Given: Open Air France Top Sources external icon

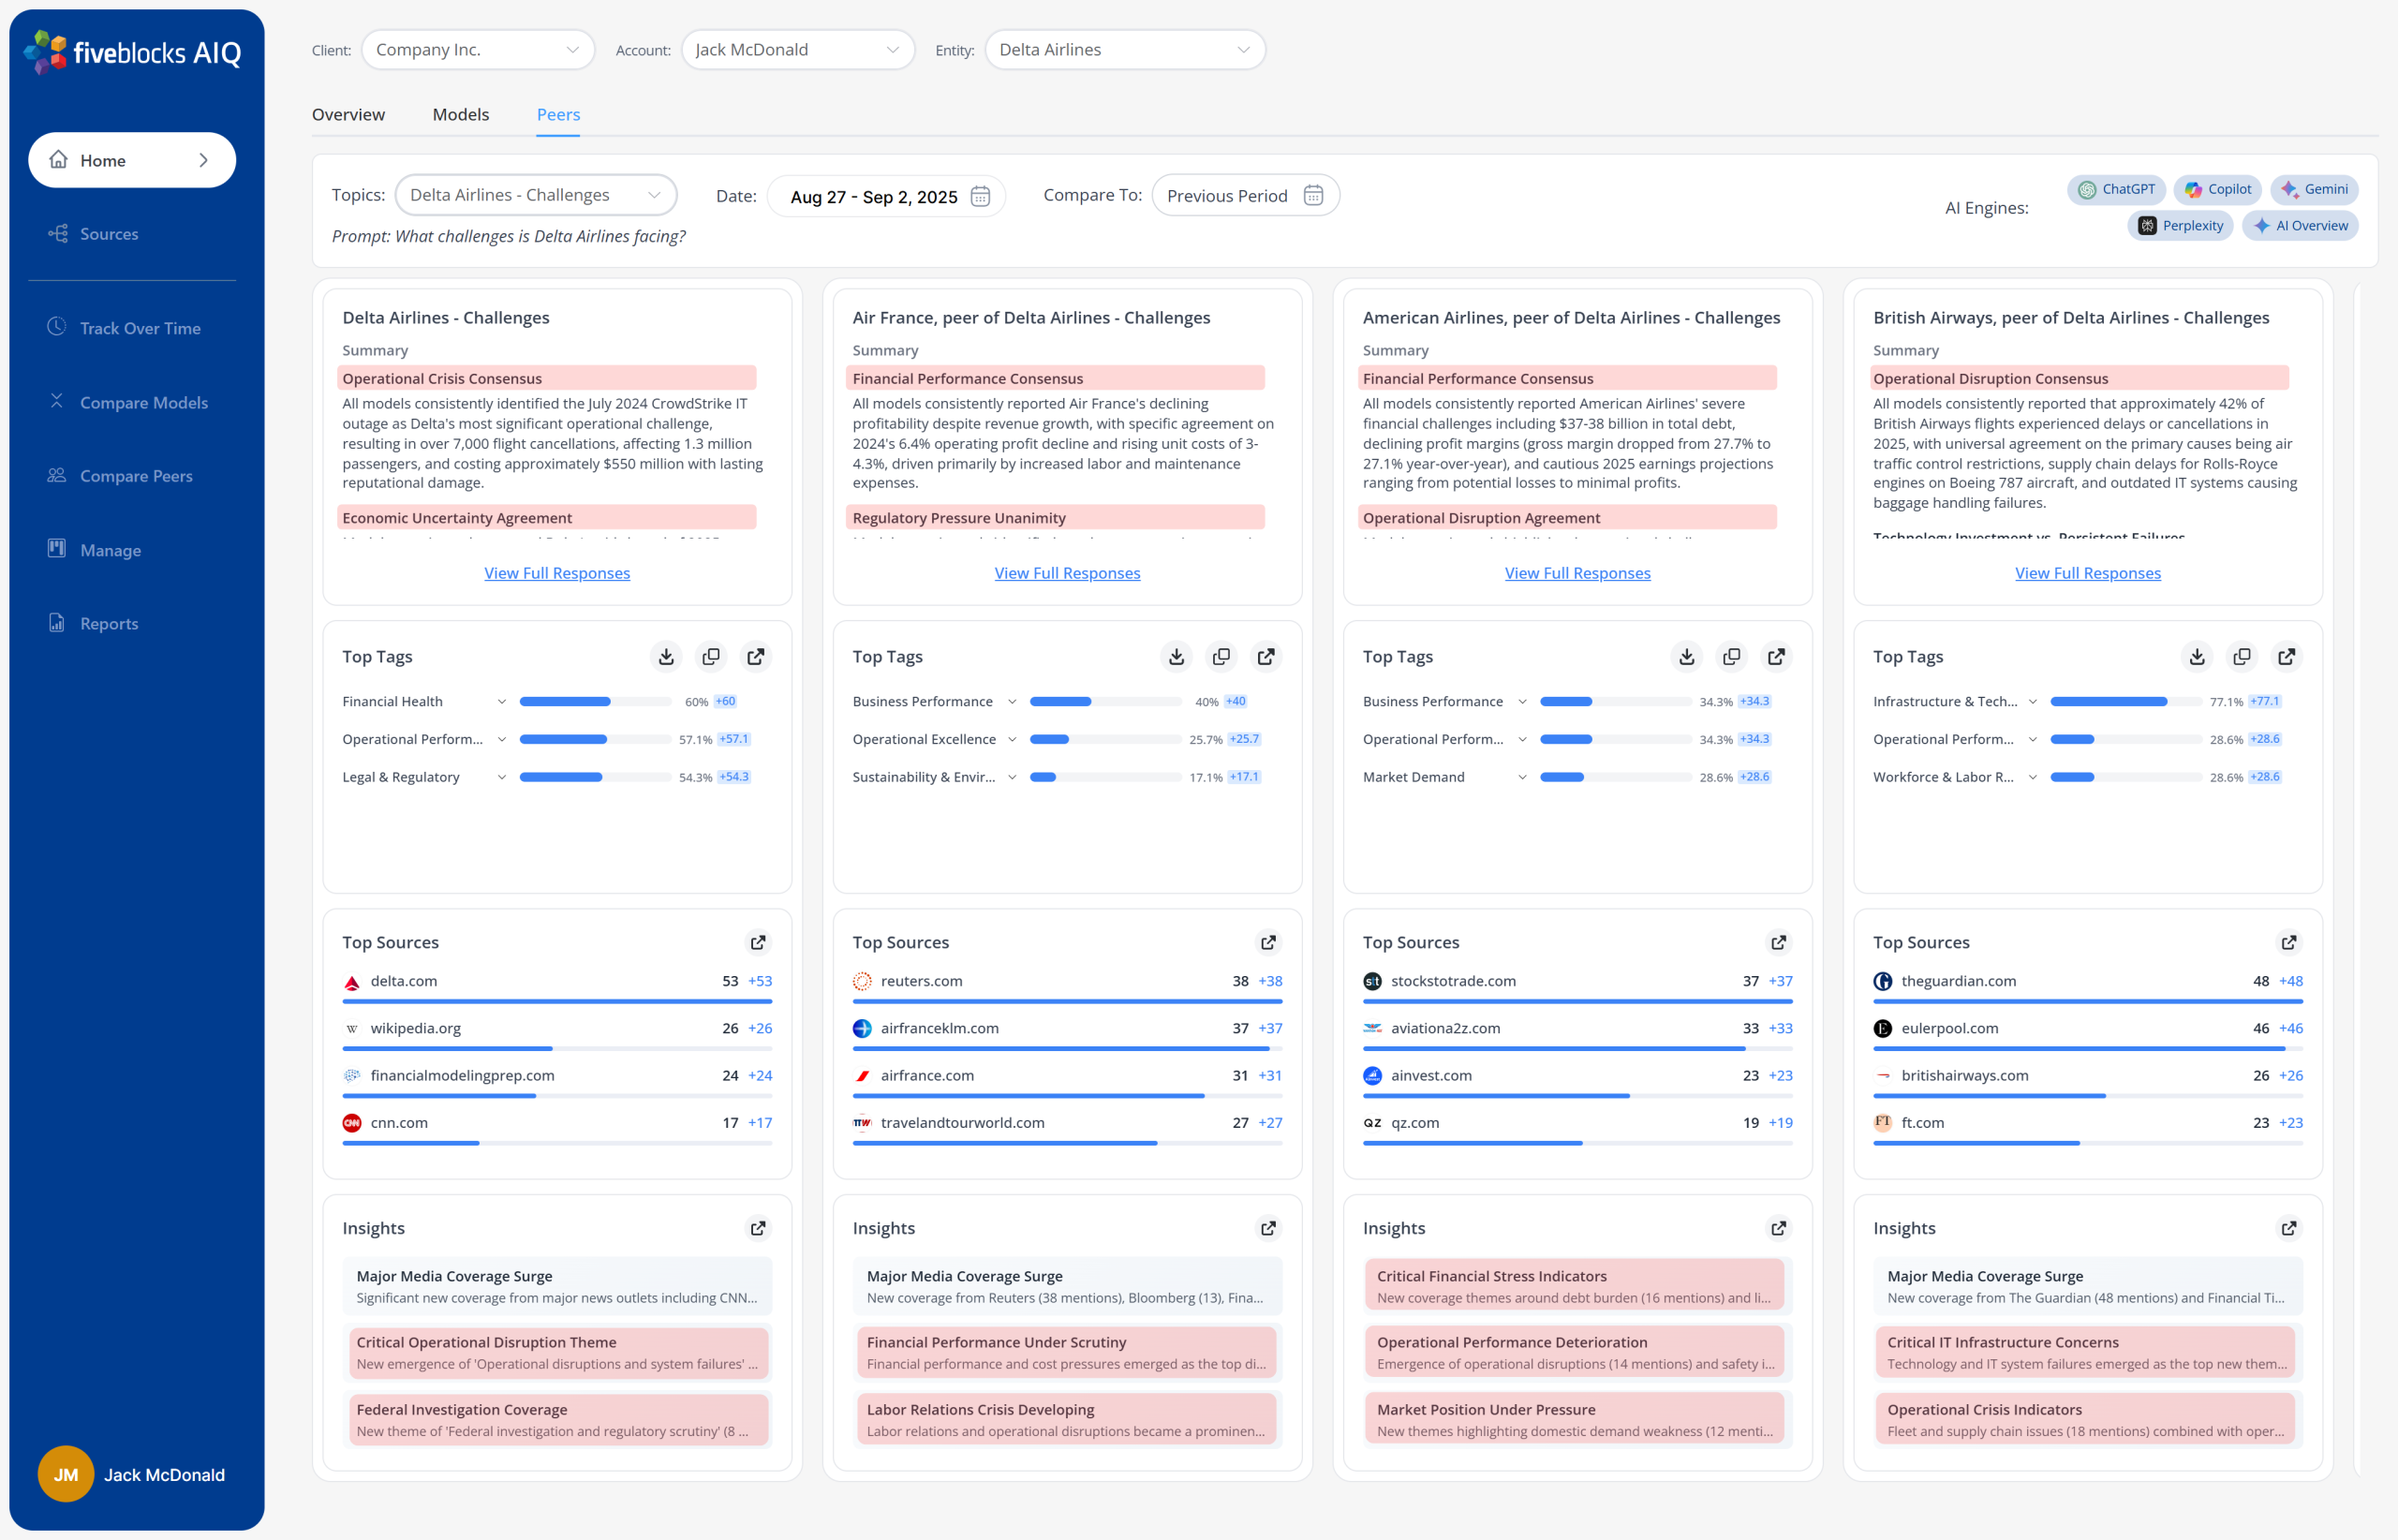Looking at the screenshot, I should tap(1268, 943).
